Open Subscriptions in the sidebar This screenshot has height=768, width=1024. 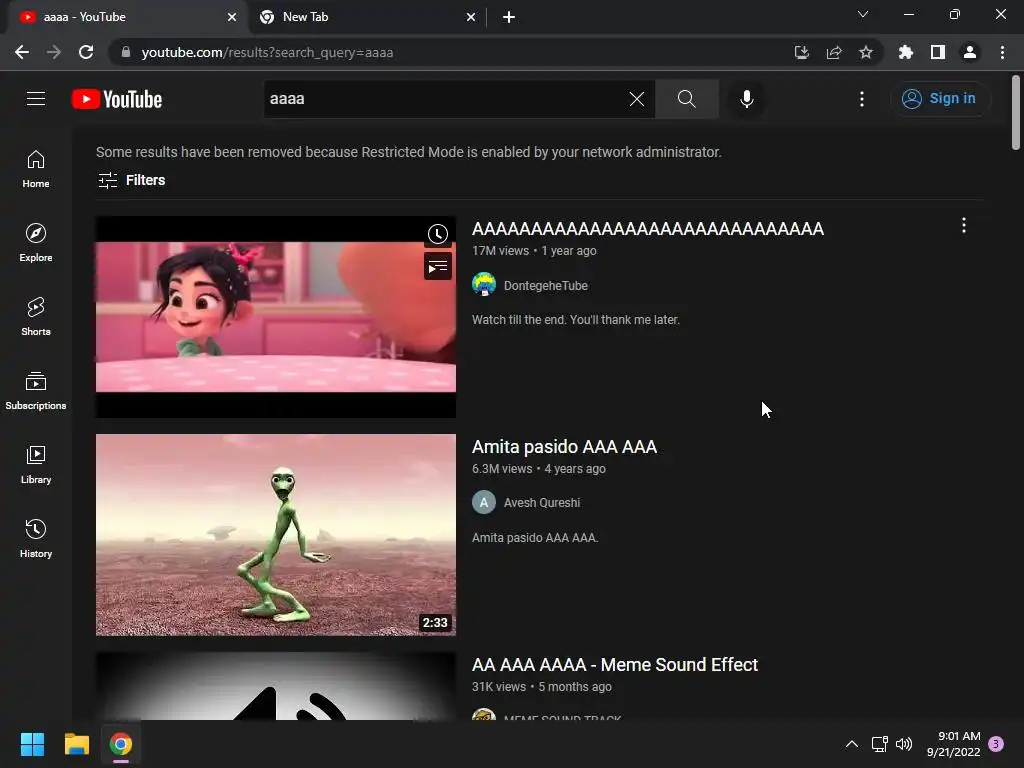click(36, 391)
